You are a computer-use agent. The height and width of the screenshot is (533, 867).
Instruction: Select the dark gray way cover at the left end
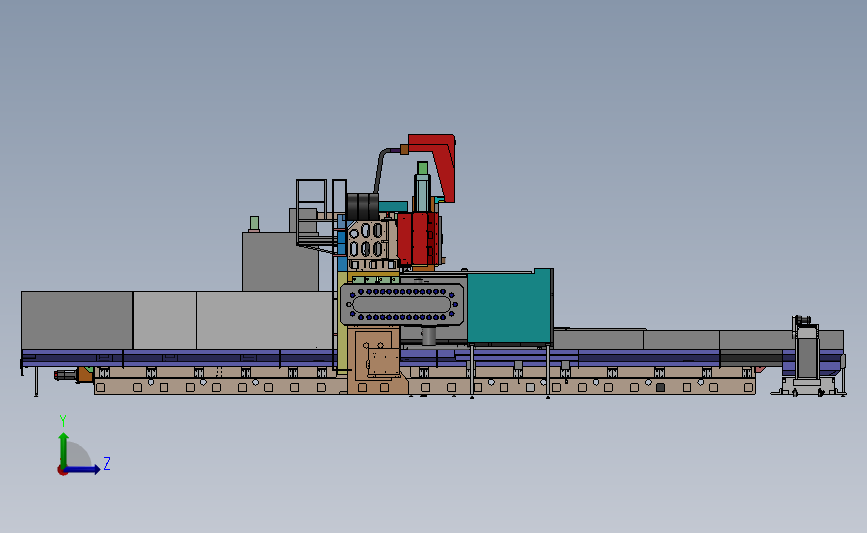tap(77, 320)
